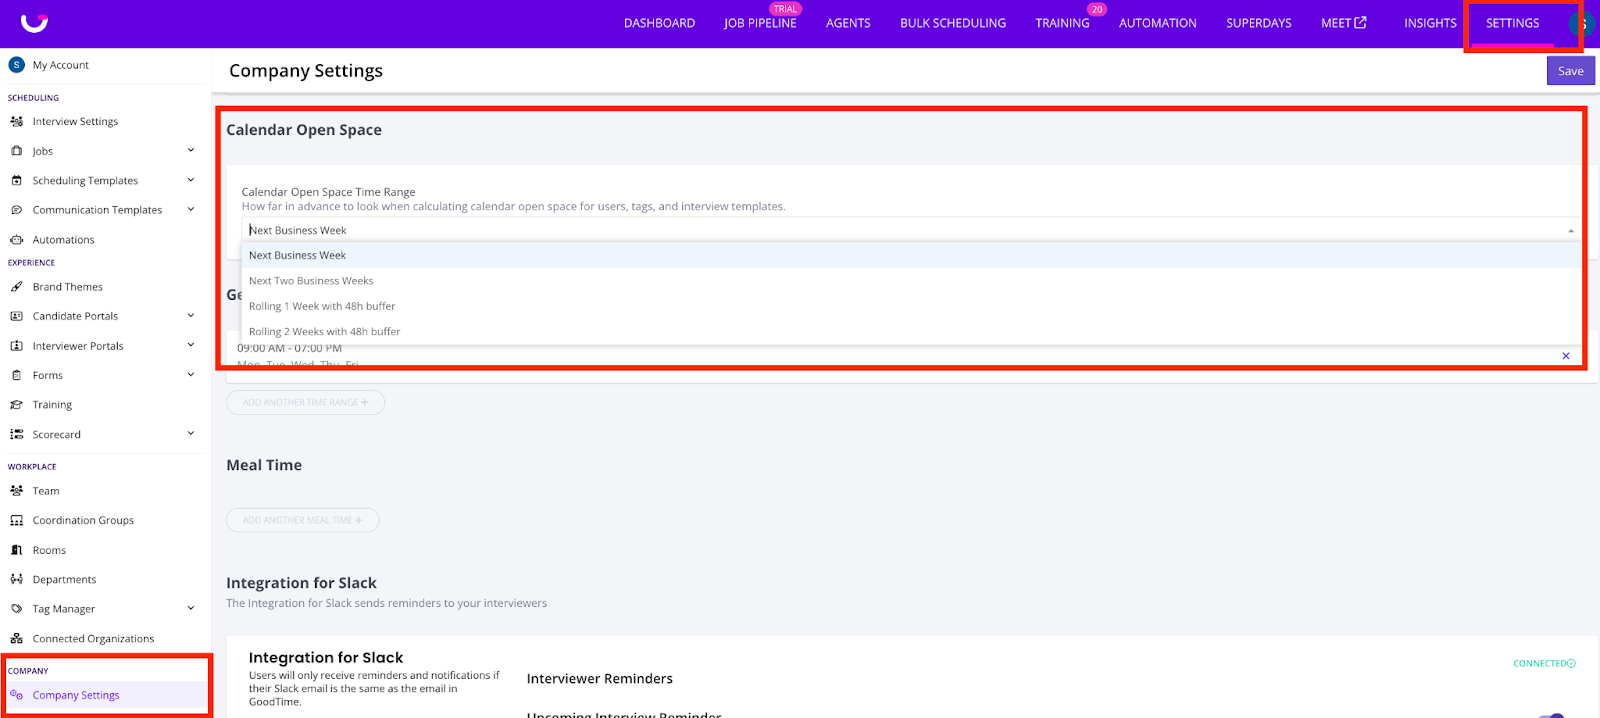Open the Settings tab

click(x=1512, y=23)
